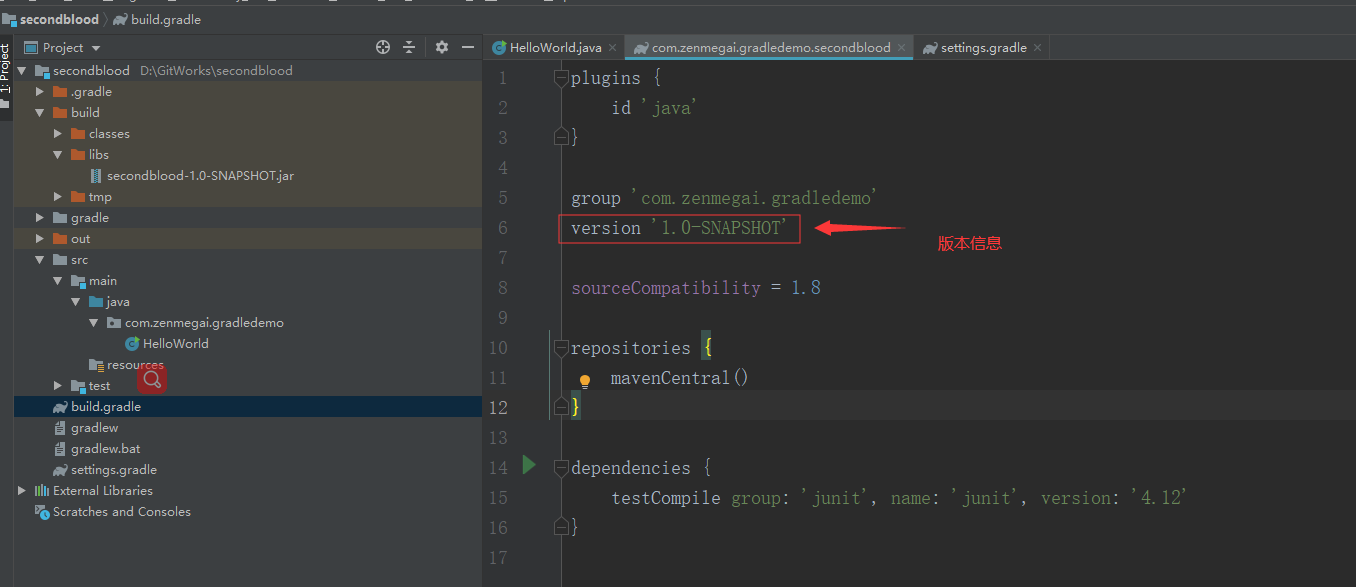Click the External Libraries bar-chart icon

[x=42, y=491]
